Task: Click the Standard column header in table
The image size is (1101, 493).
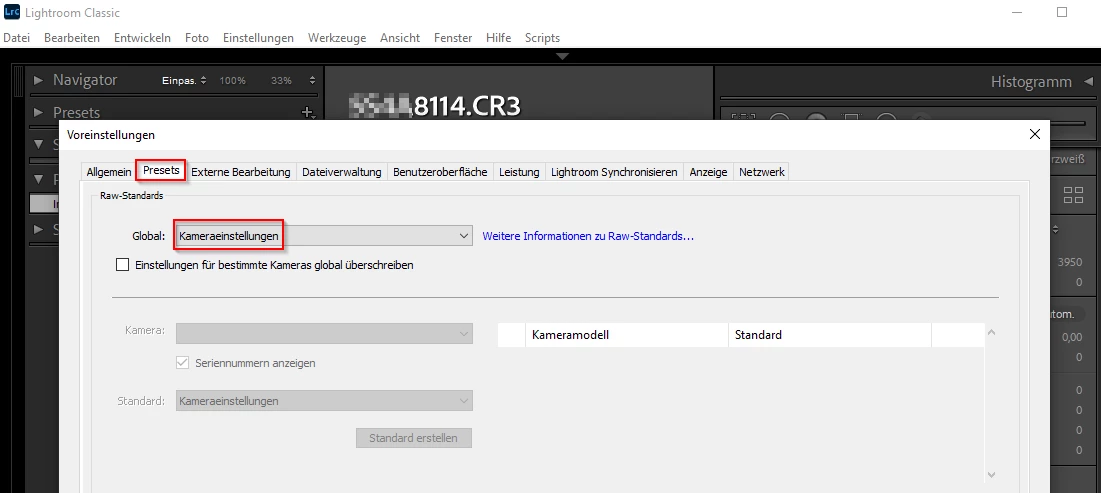Action: point(830,335)
